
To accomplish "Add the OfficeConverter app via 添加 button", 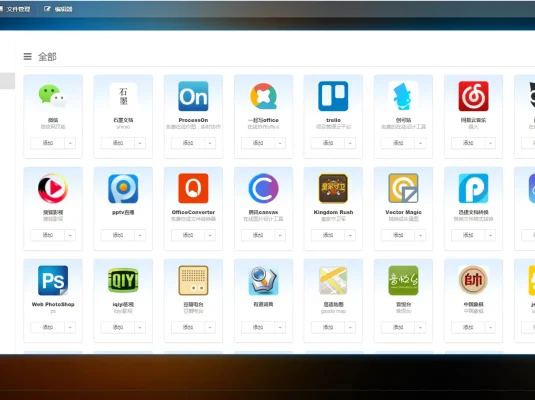I will click(188, 235).
